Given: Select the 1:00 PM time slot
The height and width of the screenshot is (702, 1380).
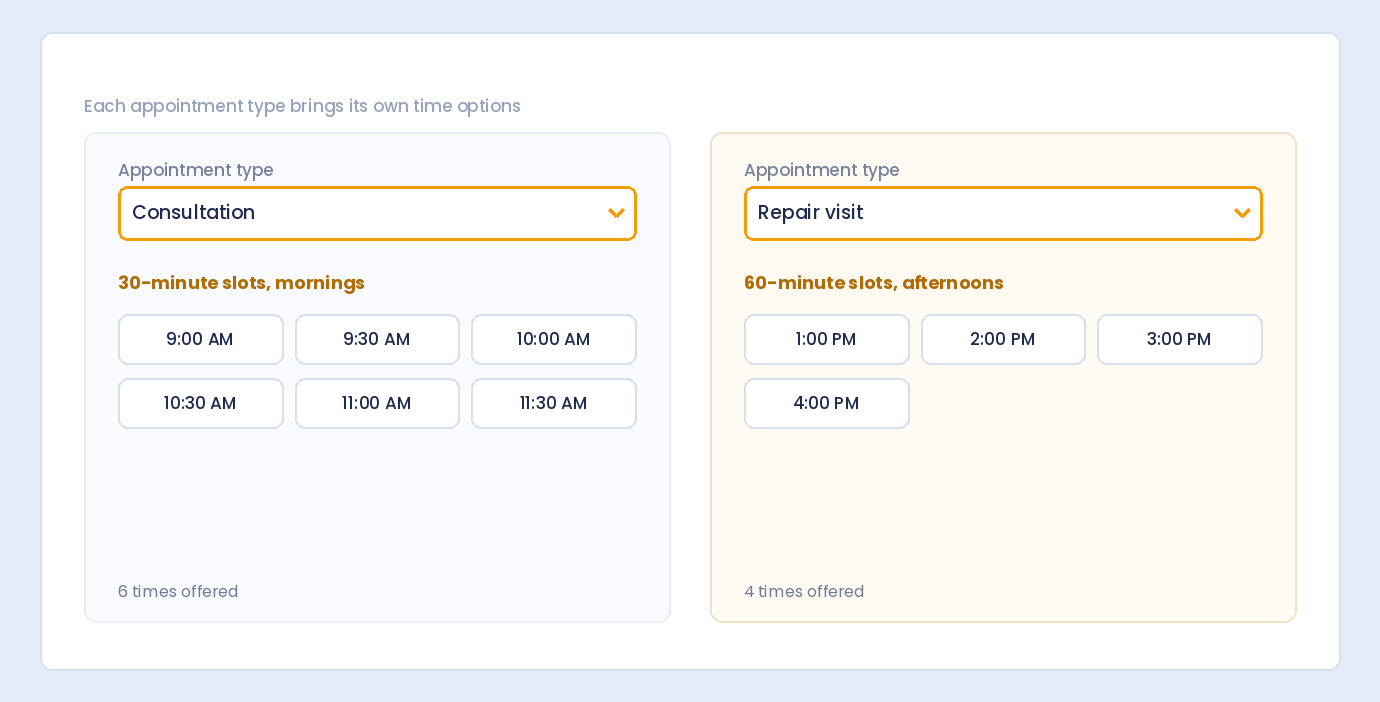Looking at the screenshot, I should tap(827, 339).
